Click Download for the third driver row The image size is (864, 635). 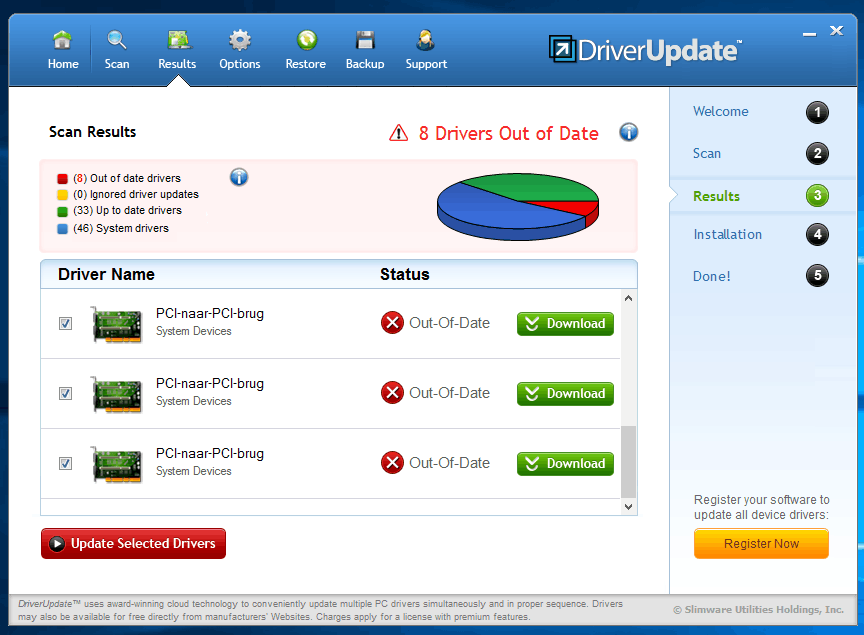click(565, 464)
